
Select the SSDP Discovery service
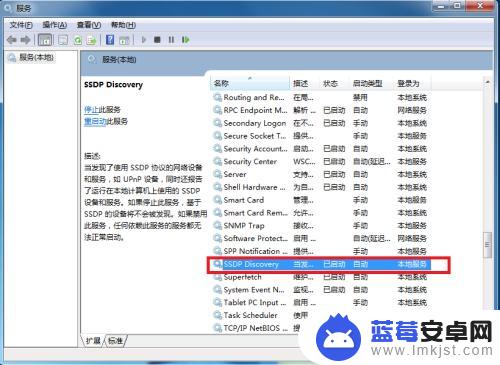(322, 264)
